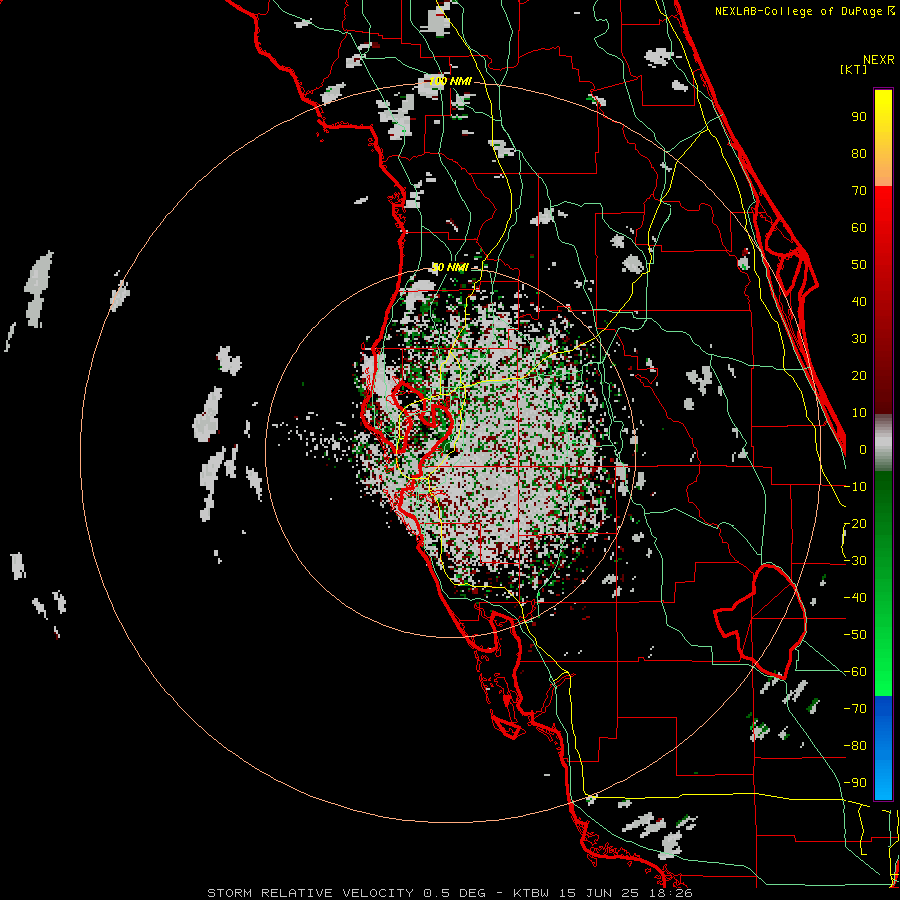Click the Storm Relative Velocity caption at bottom

(x=449, y=893)
